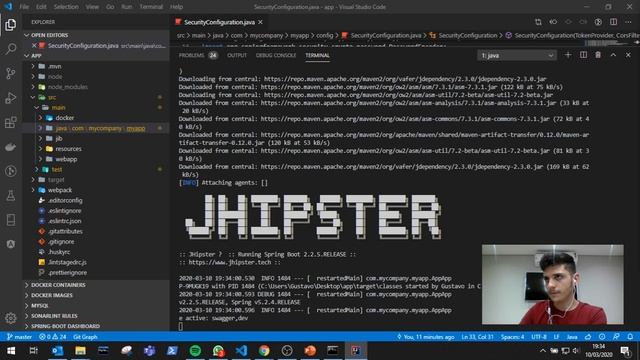This screenshot has width=640, height=360.
Task: Open the File menu
Action: tap(24, 7)
